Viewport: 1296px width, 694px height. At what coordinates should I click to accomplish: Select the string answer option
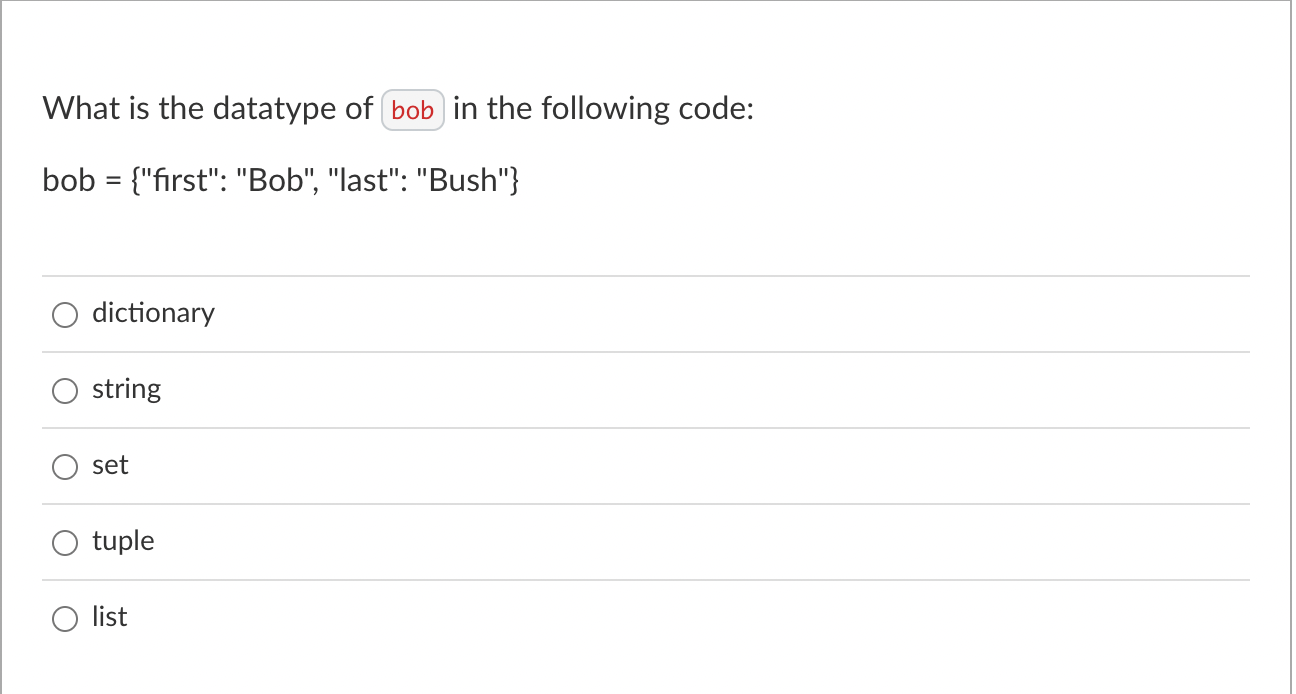65,390
